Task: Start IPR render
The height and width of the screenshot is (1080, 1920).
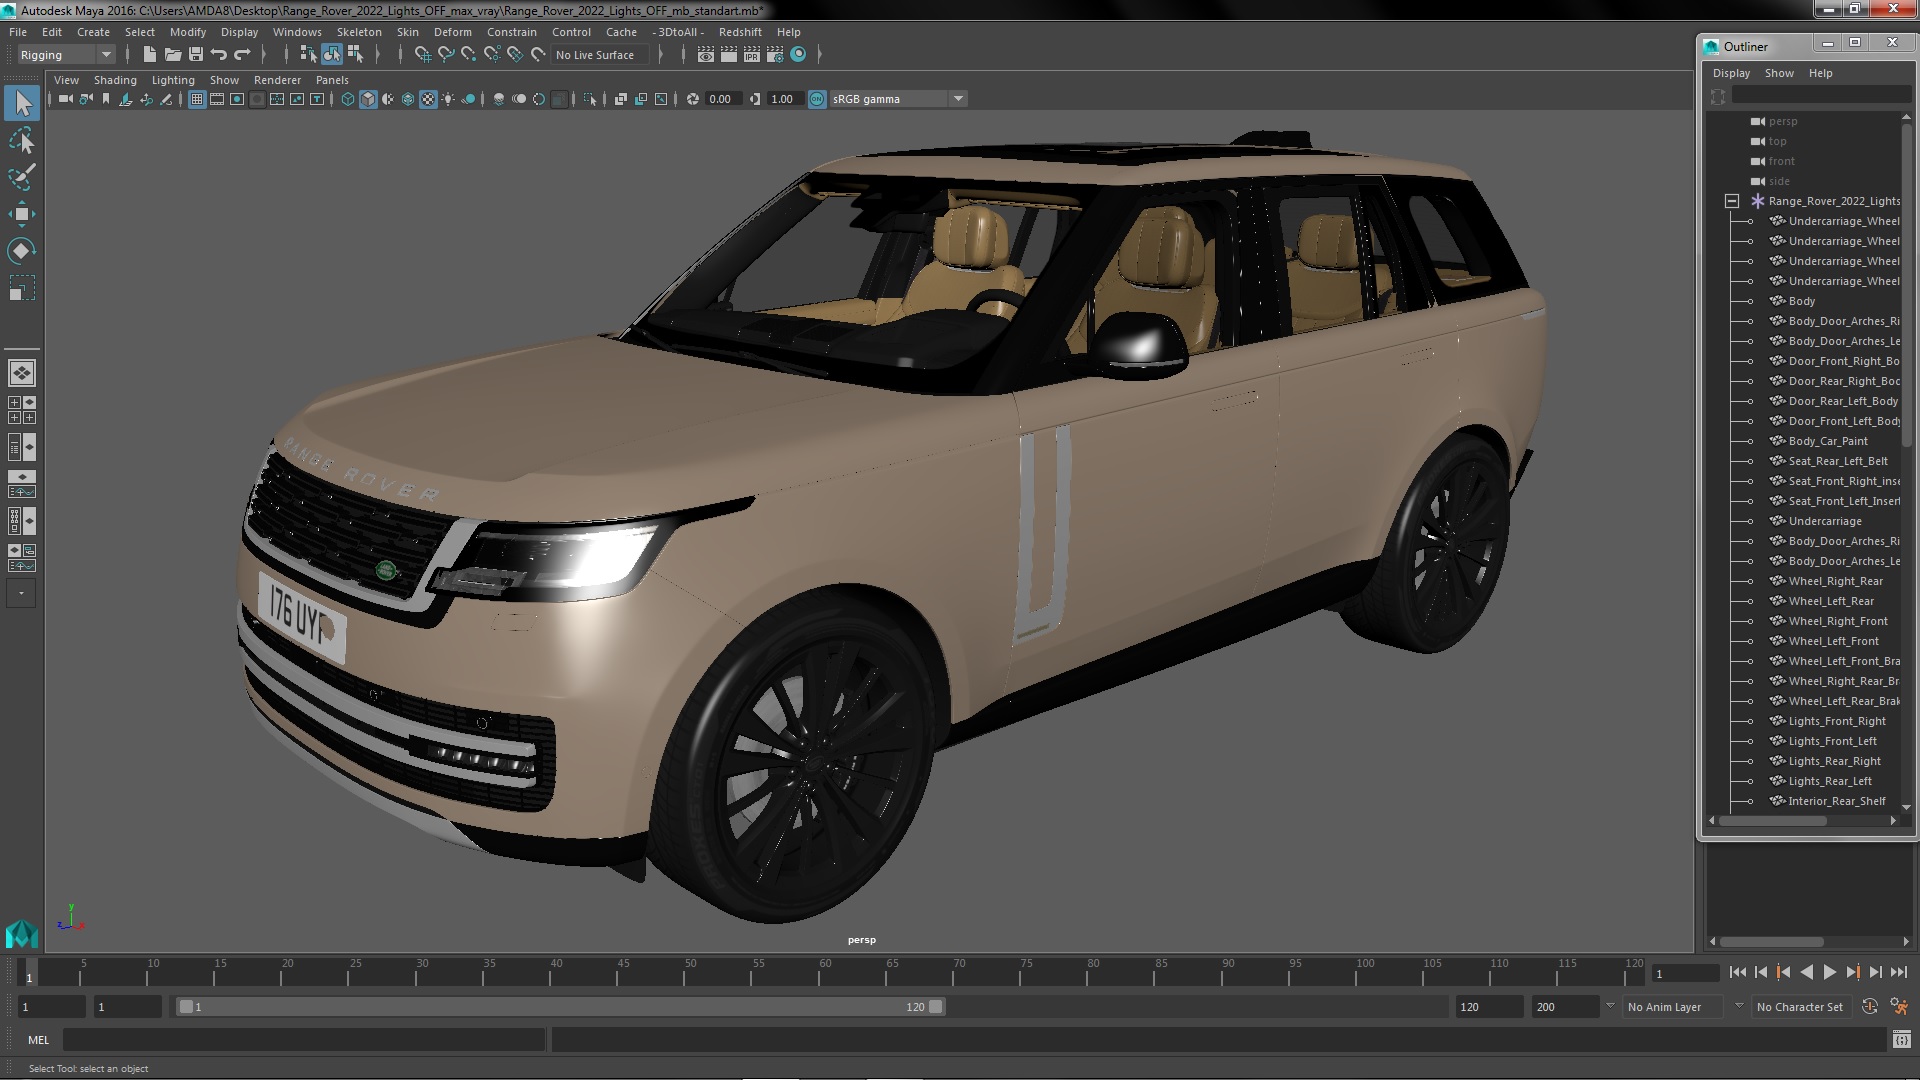Action: tap(751, 55)
